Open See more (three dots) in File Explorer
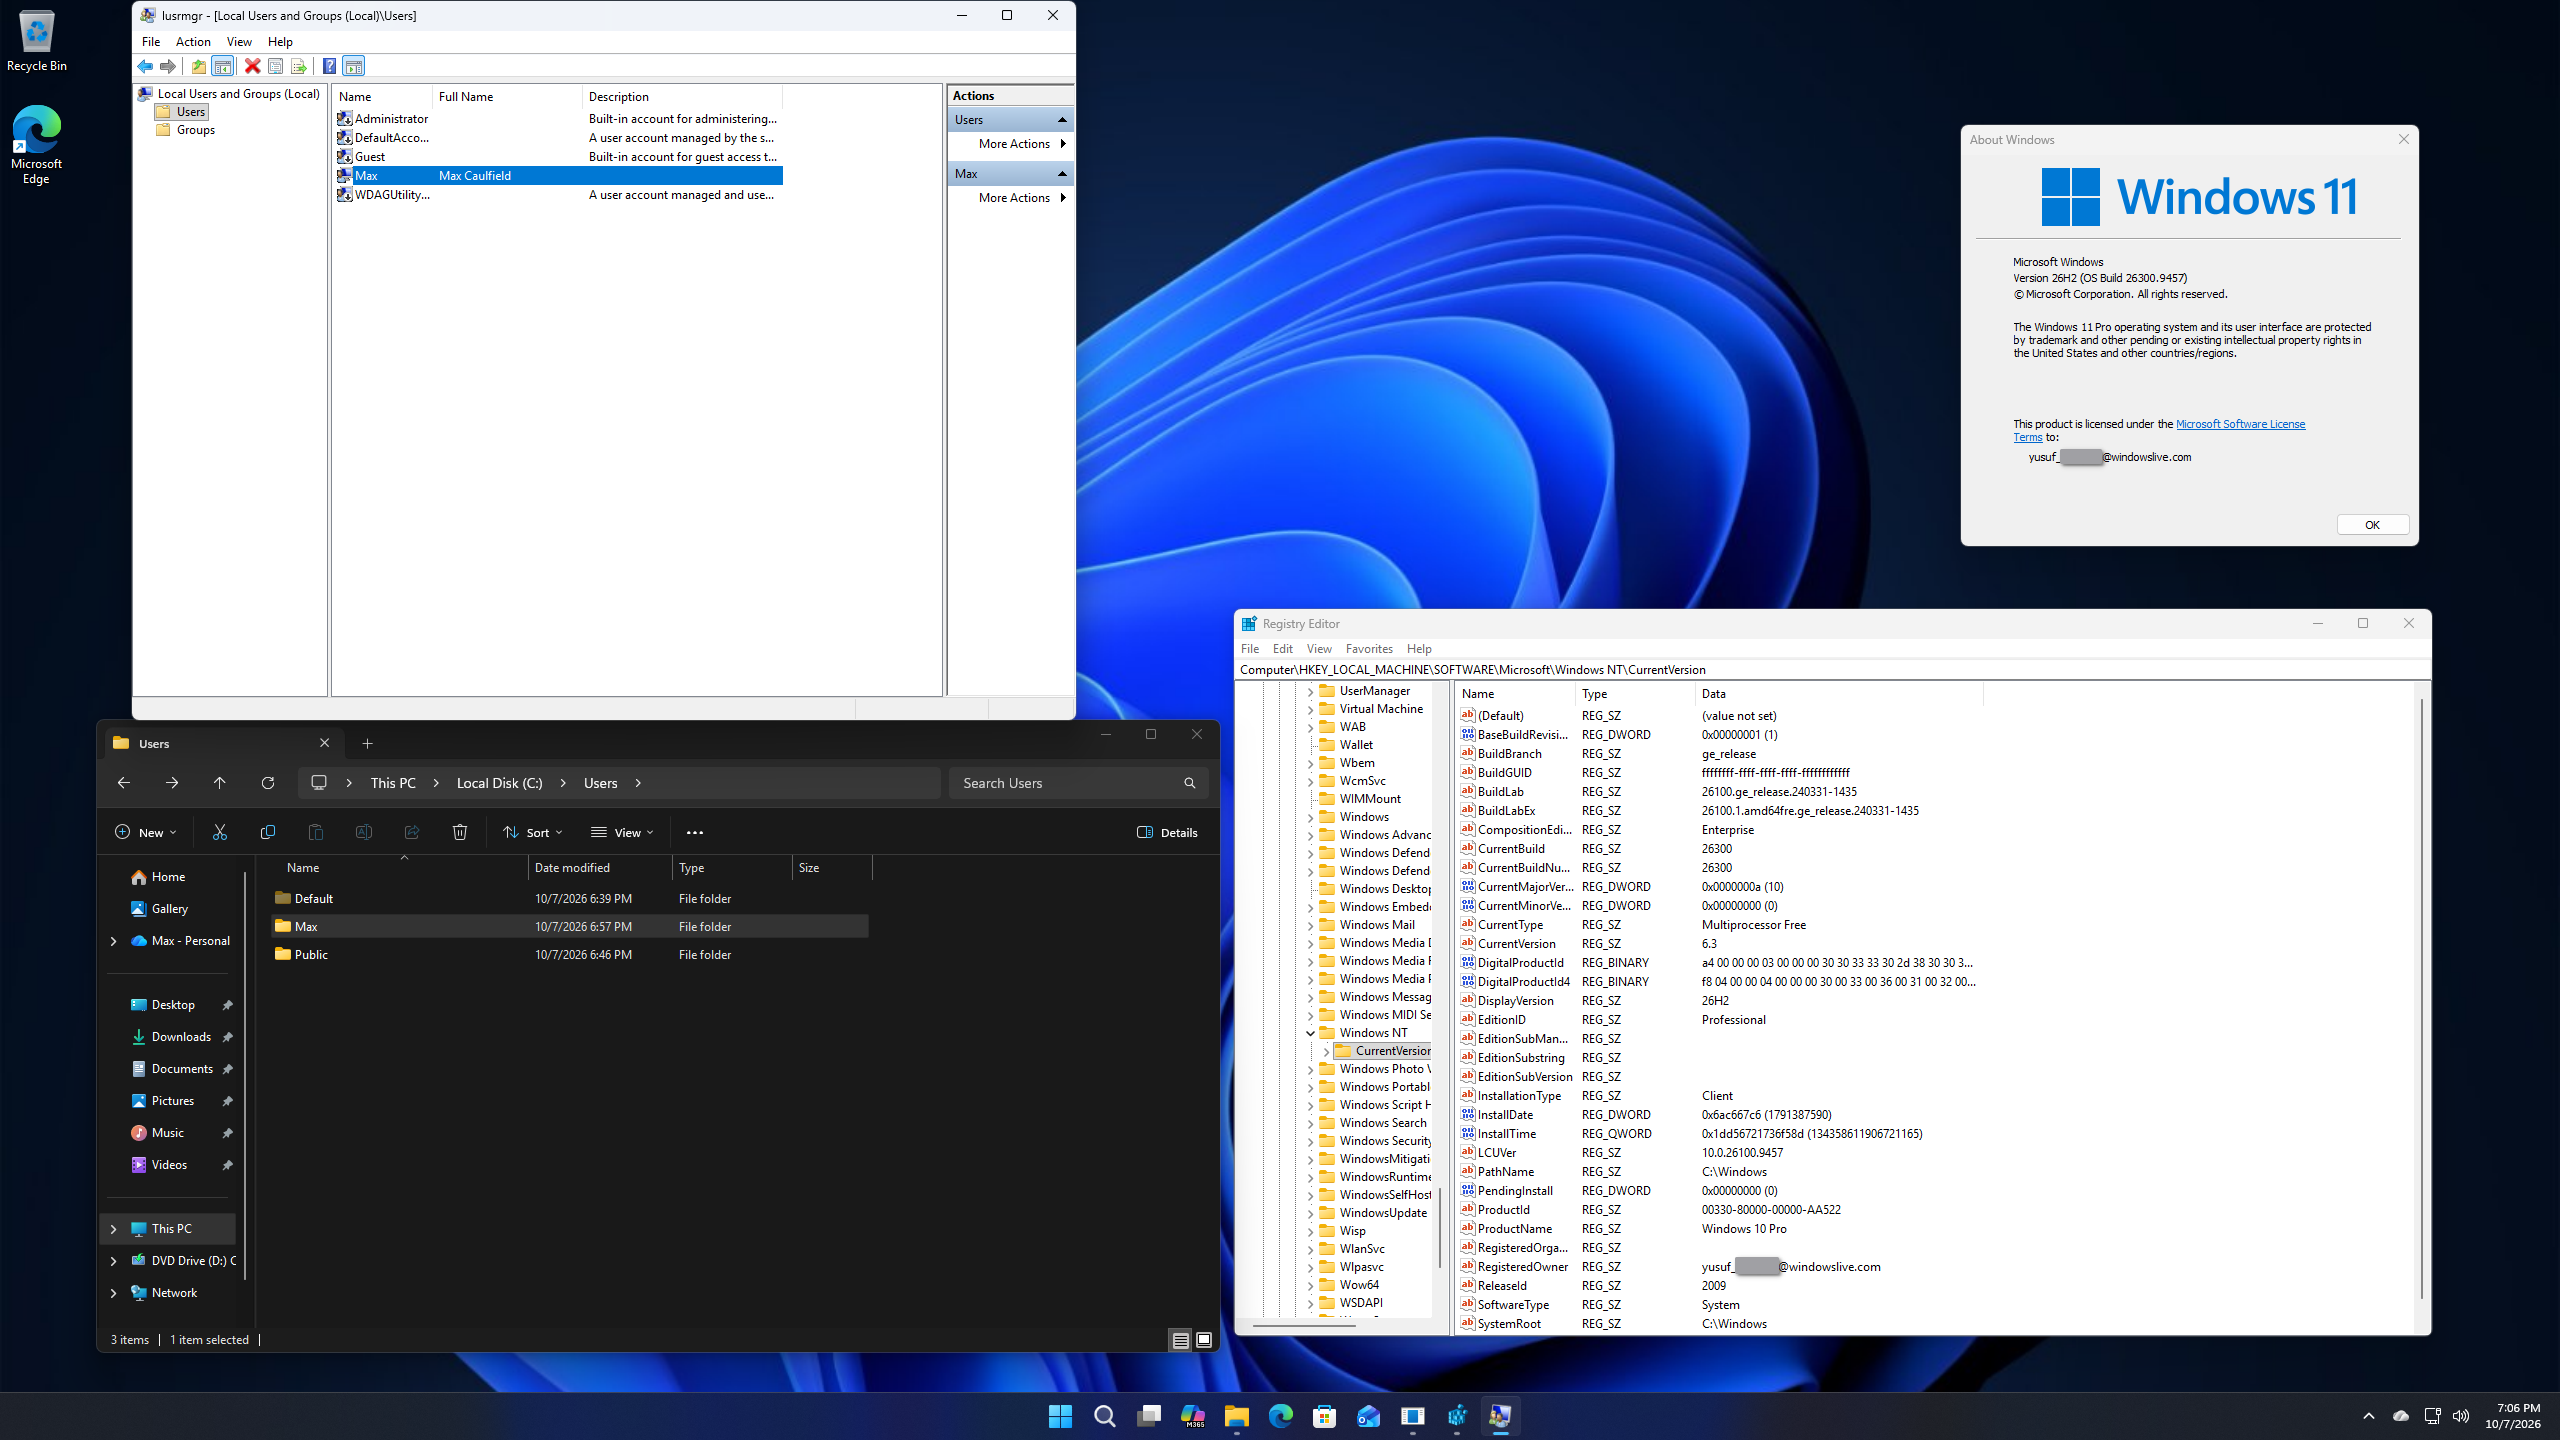2560x1440 pixels. 695,832
